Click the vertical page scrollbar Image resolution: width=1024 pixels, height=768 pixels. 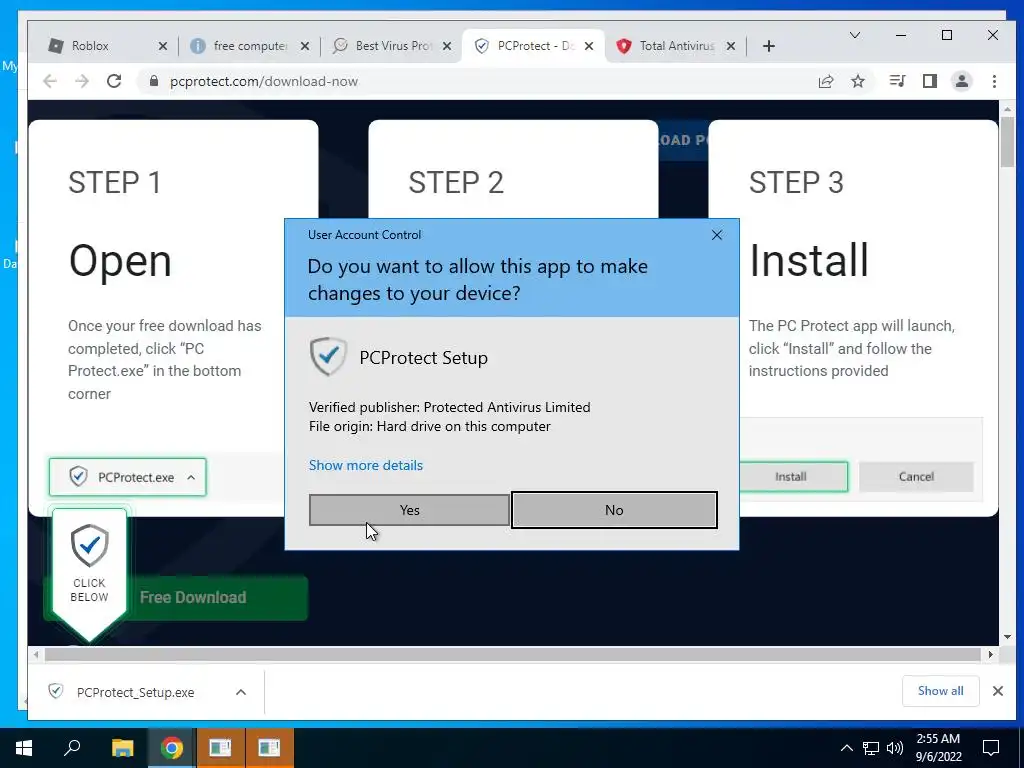(x=1006, y=142)
